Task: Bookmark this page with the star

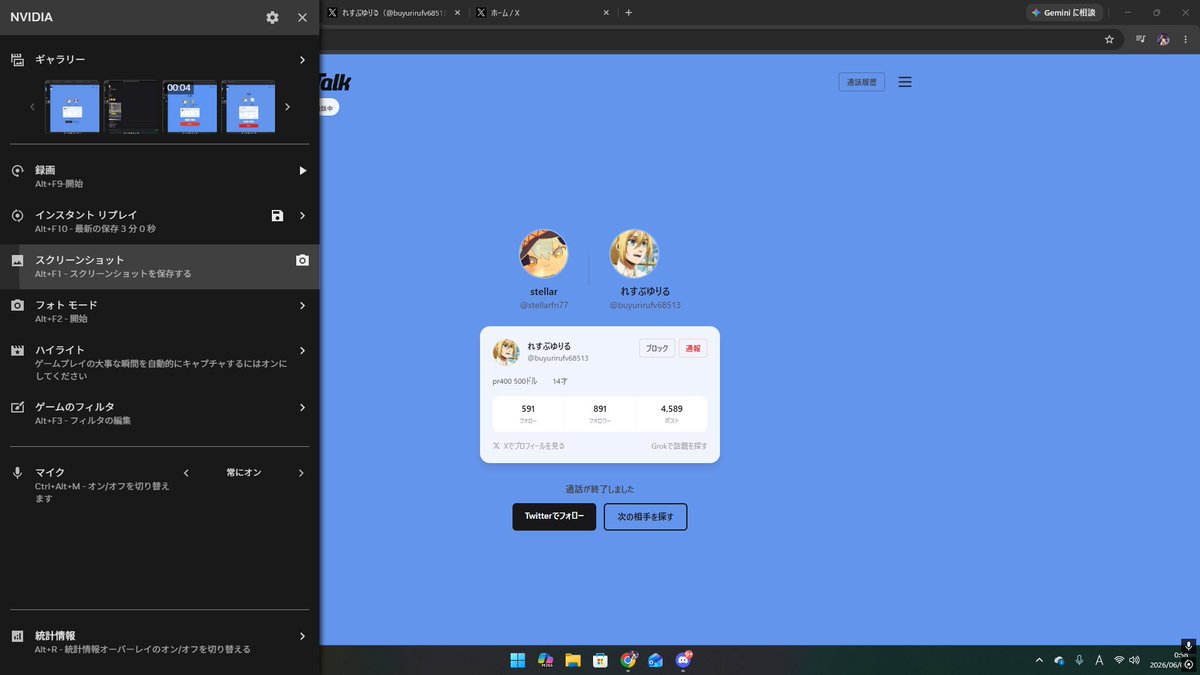Action: click(x=1109, y=39)
